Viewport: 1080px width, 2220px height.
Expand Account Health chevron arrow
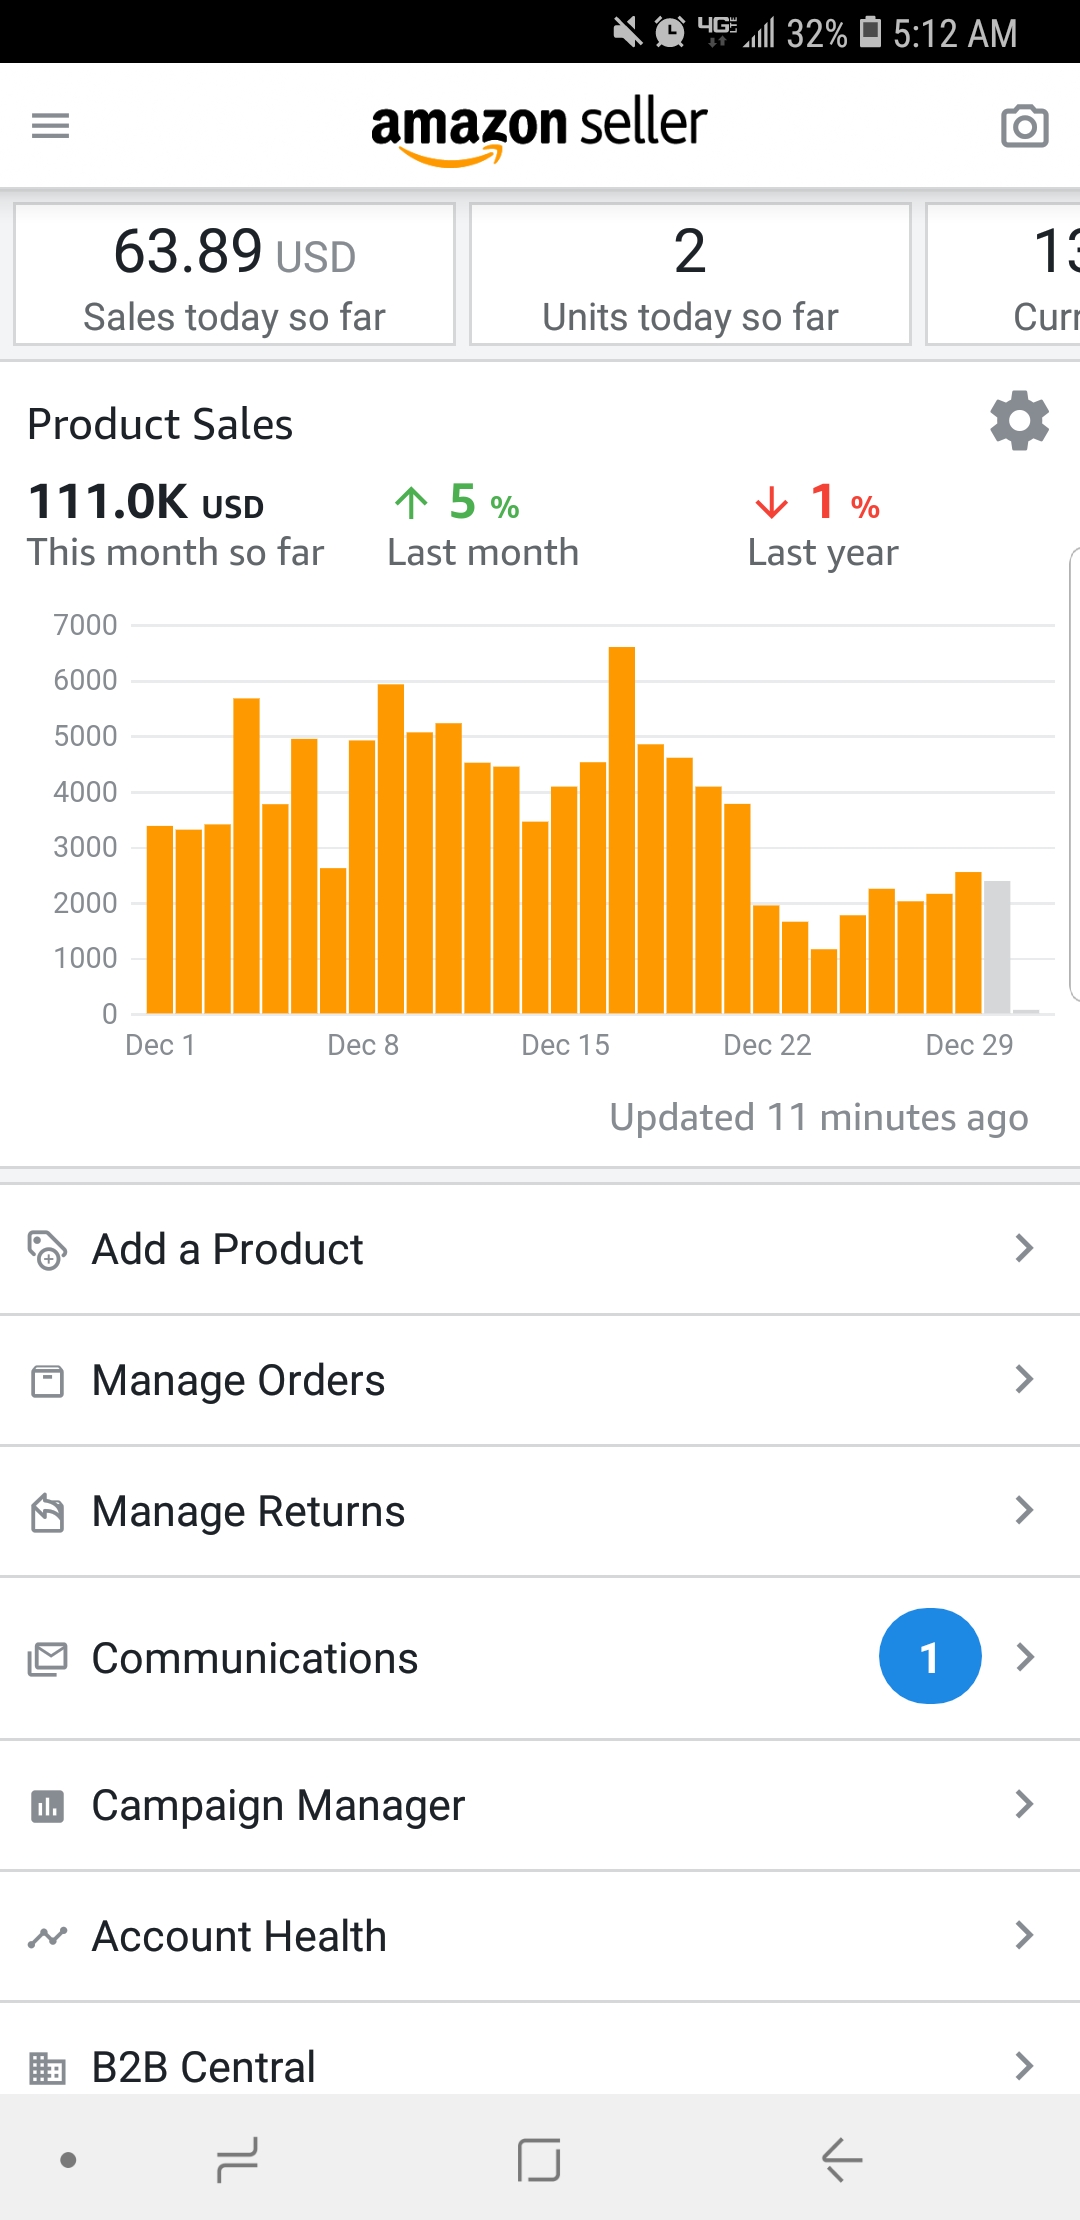tap(1024, 1936)
